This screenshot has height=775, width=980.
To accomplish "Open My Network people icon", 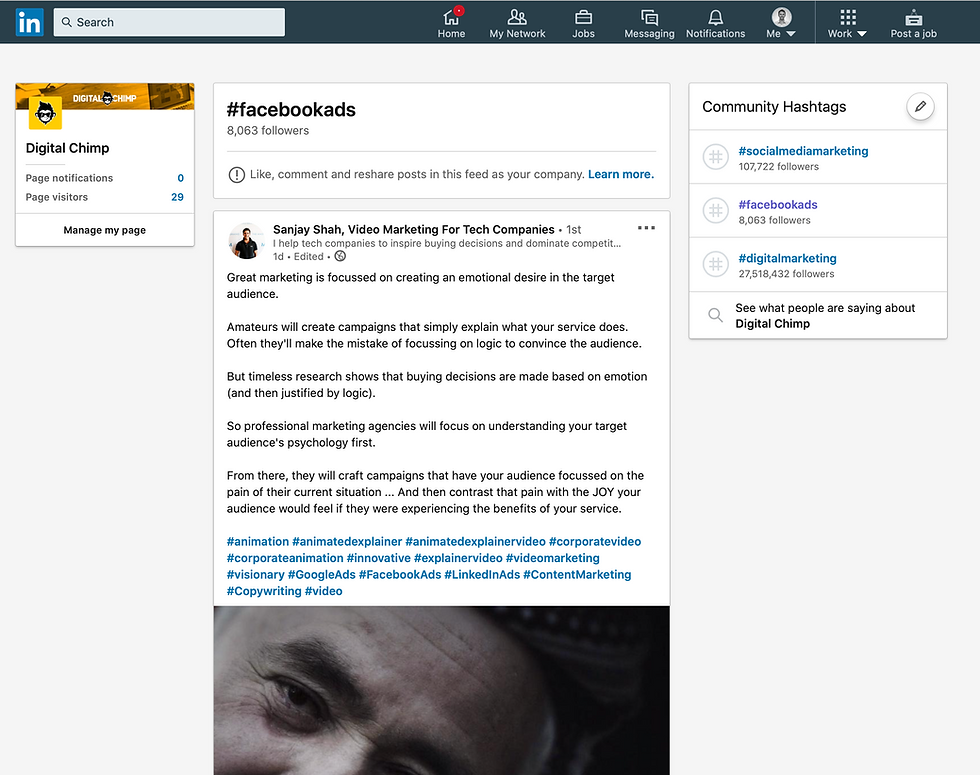I will click(x=517, y=17).
